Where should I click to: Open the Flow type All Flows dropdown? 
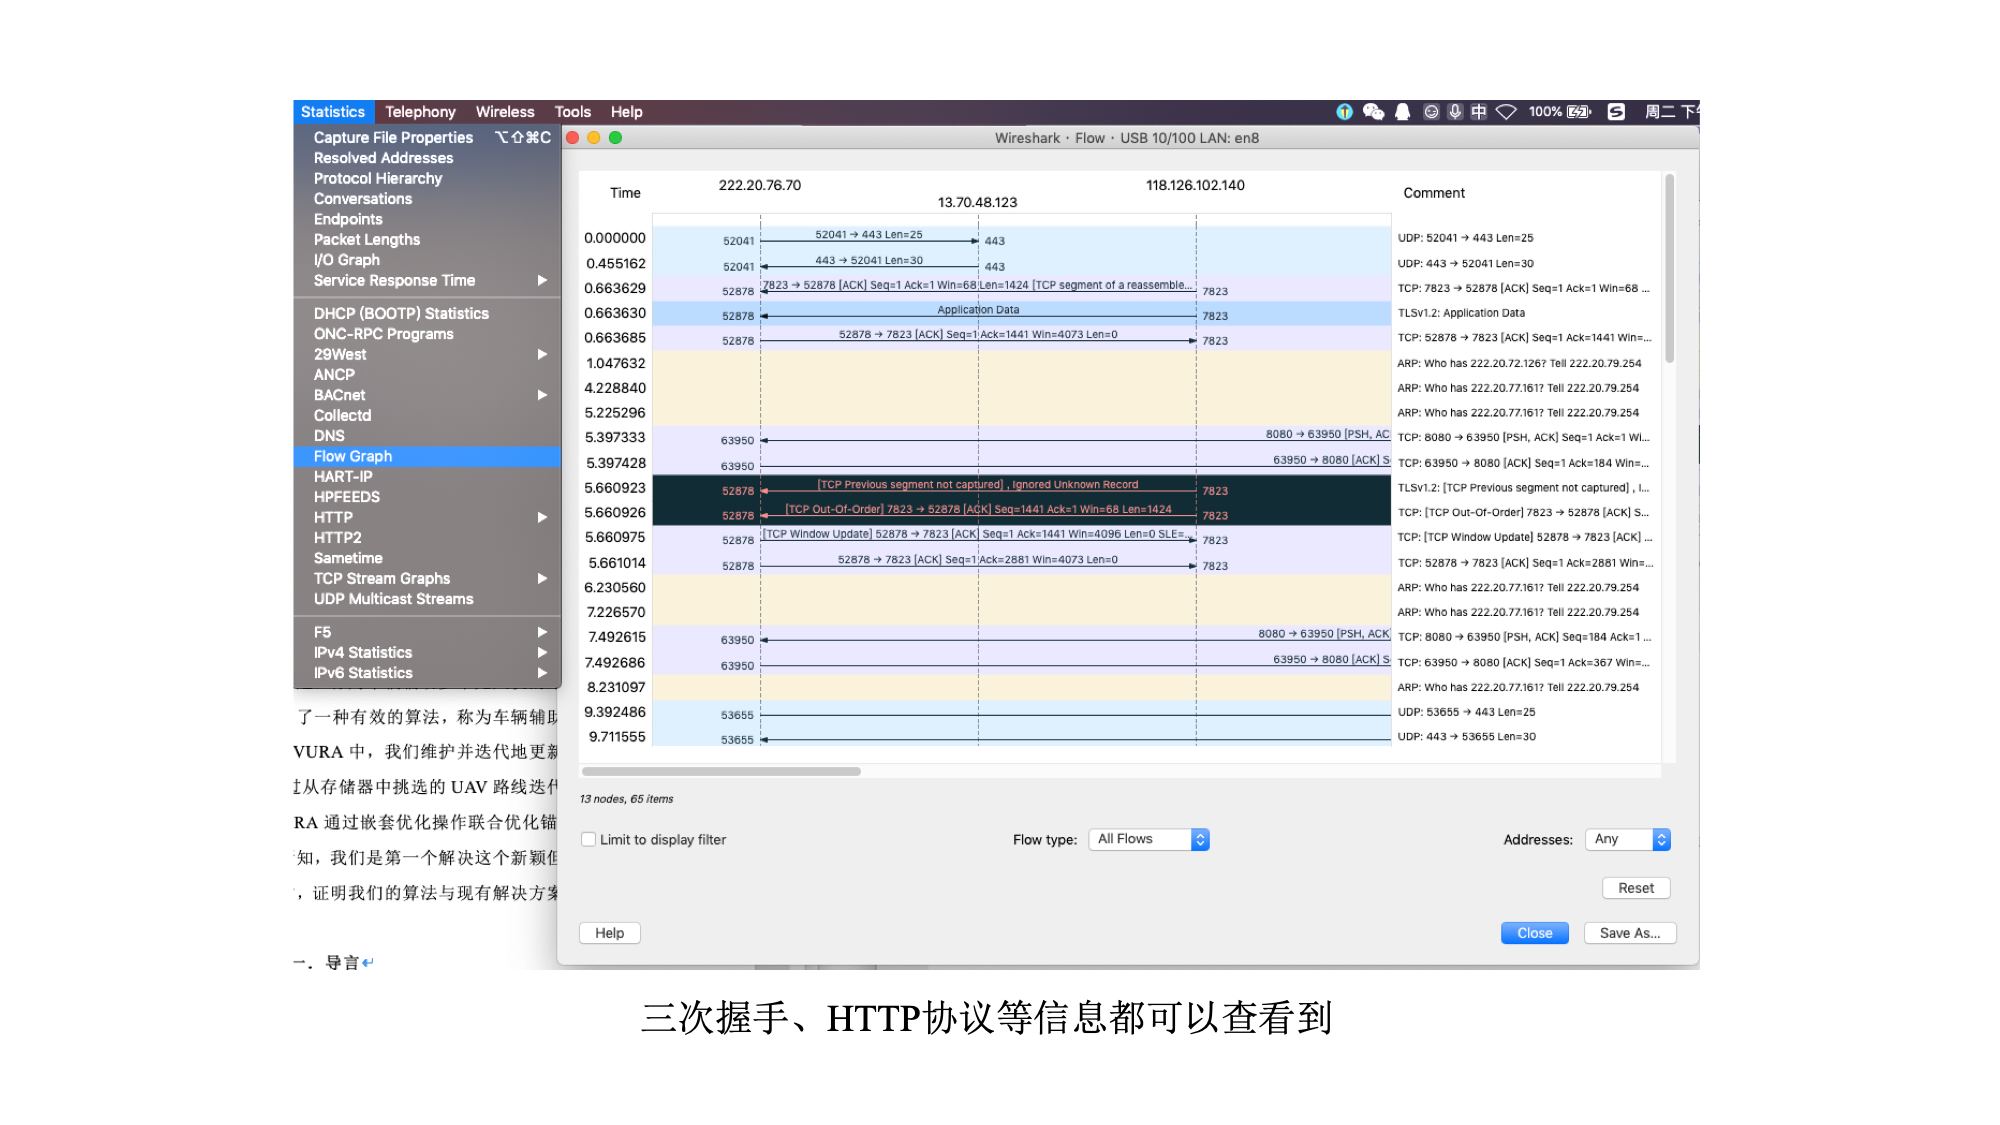[x=1149, y=839]
